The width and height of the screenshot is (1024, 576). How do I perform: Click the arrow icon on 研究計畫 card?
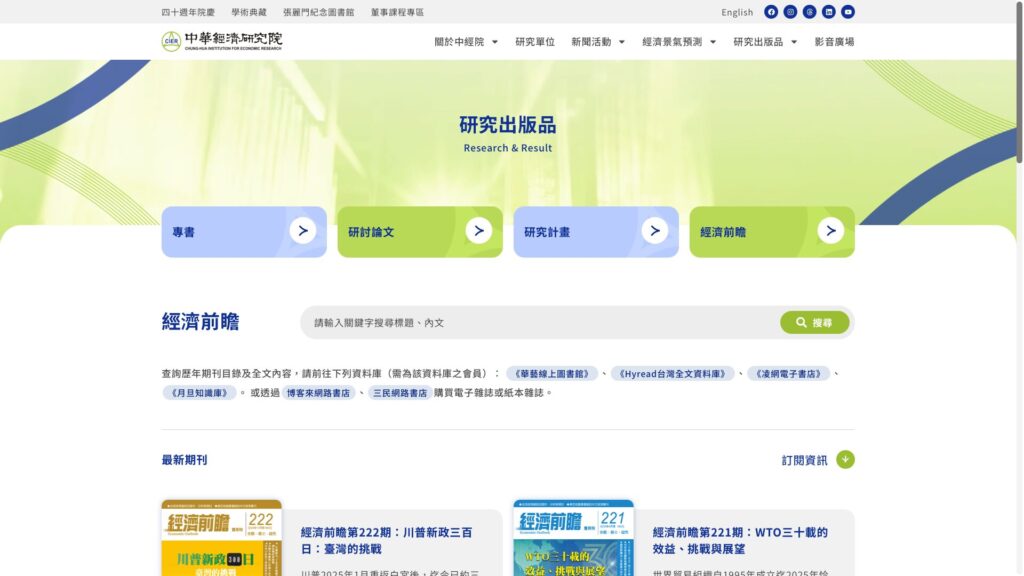[x=654, y=231]
